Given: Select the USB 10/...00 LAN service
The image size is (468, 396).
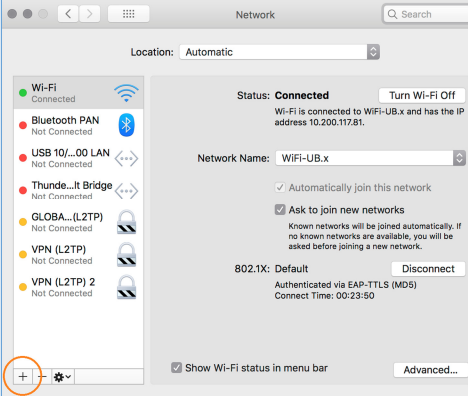Looking at the screenshot, I should click(x=79, y=158).
